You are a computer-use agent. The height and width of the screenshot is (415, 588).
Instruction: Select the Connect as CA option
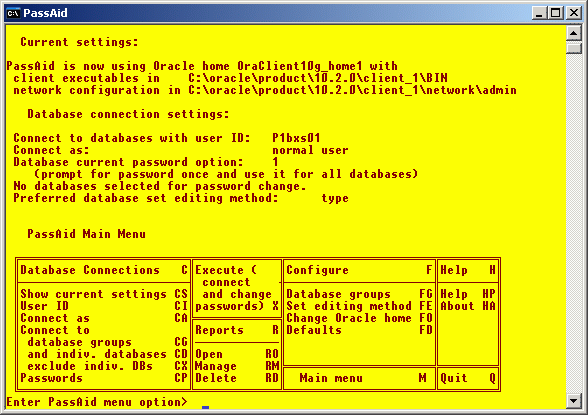(x=104, y=318)
